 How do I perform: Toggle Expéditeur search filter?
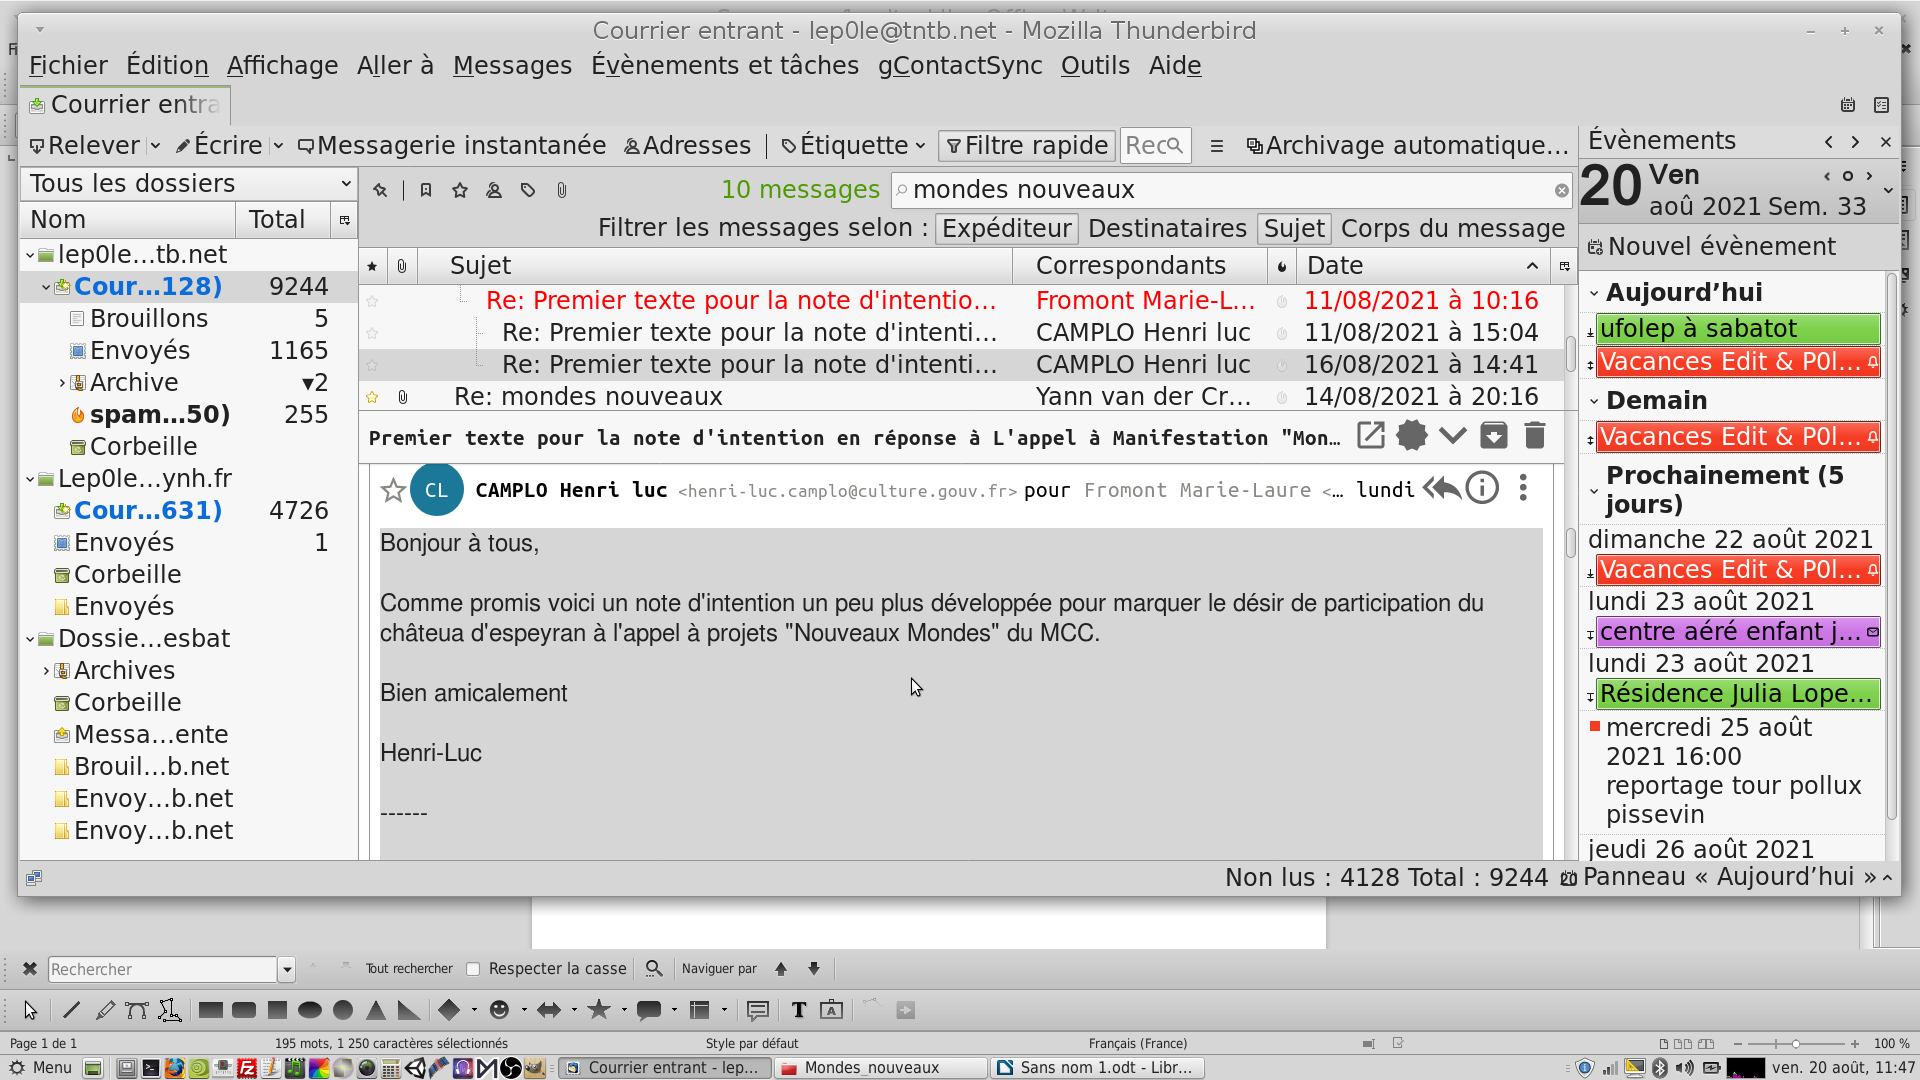(1006, 229)
